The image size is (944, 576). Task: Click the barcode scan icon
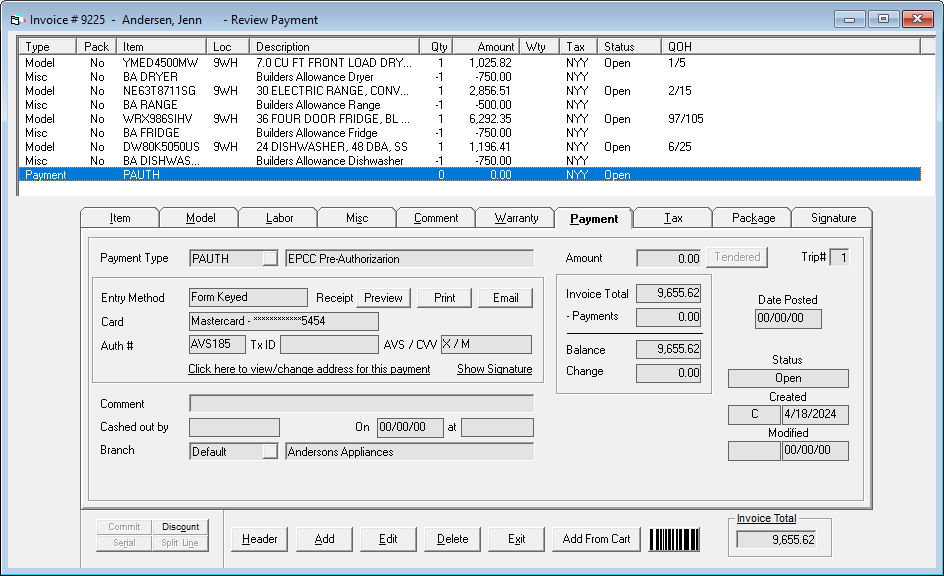674,539
